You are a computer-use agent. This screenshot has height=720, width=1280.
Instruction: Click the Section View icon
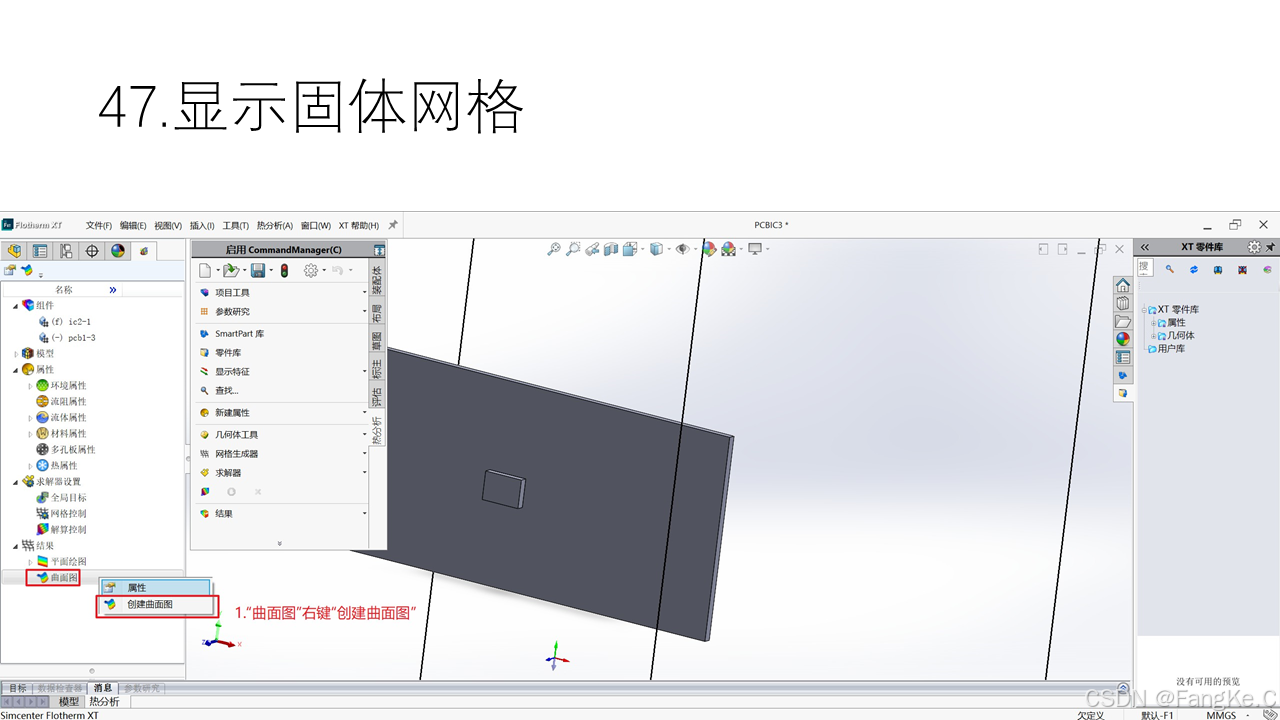(x=610, y=249)
